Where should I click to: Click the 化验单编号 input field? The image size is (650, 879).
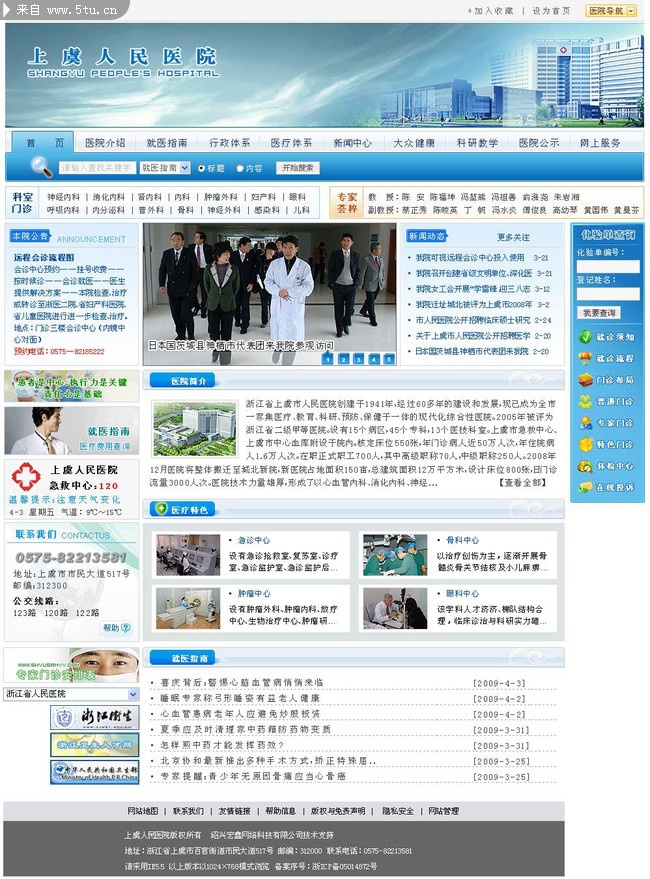tap(608, 267)
